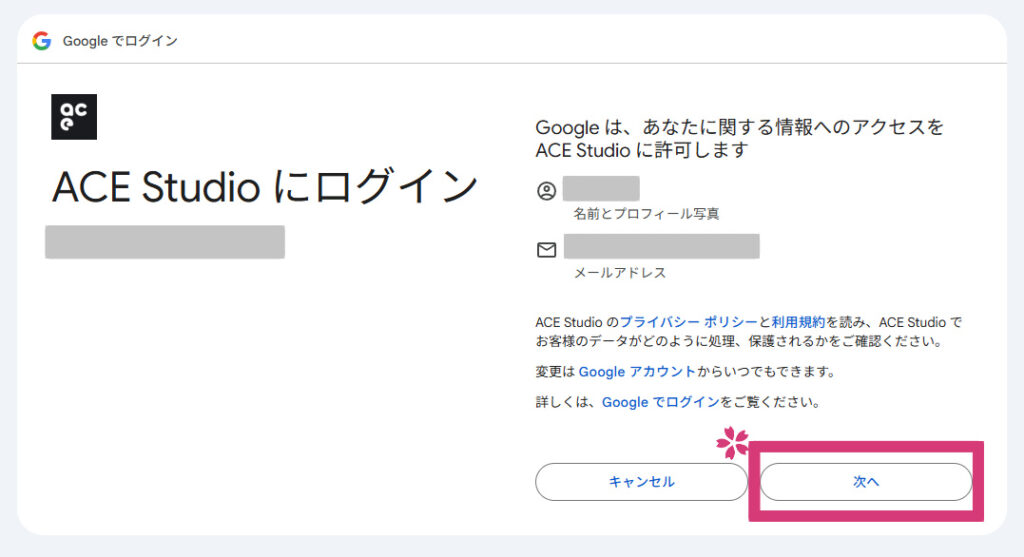The image size is (1024, 557).
Task: Click the ACE Studio black logo icon
Action: coord(74,116)
